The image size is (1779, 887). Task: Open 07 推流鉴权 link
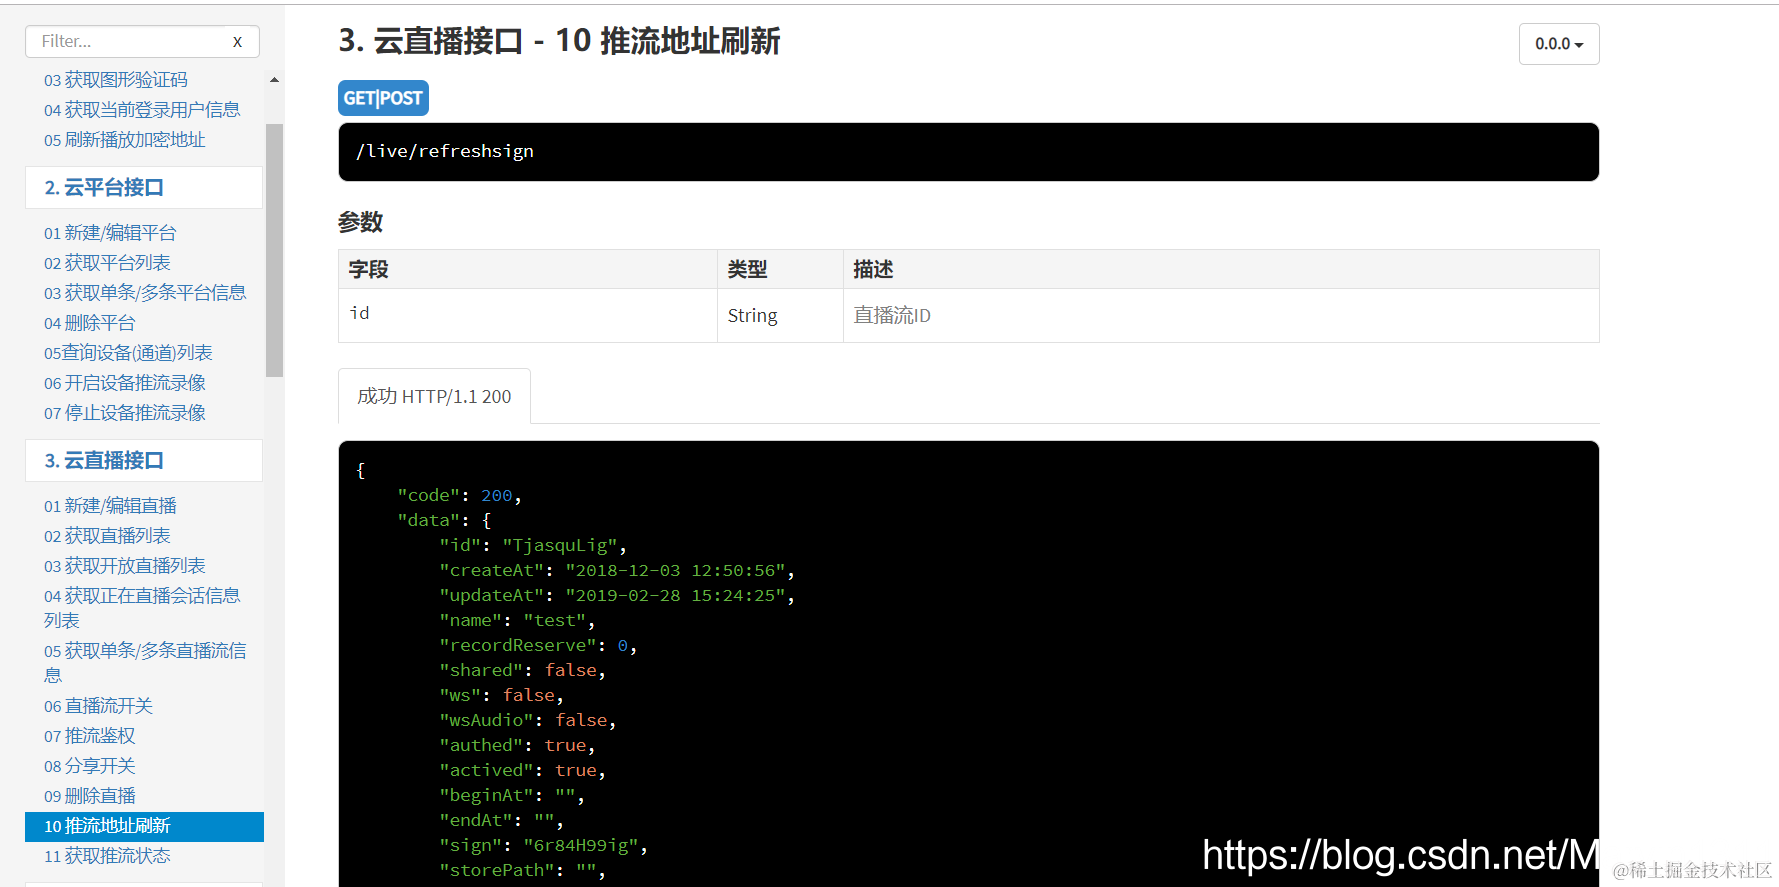[90, 736]
